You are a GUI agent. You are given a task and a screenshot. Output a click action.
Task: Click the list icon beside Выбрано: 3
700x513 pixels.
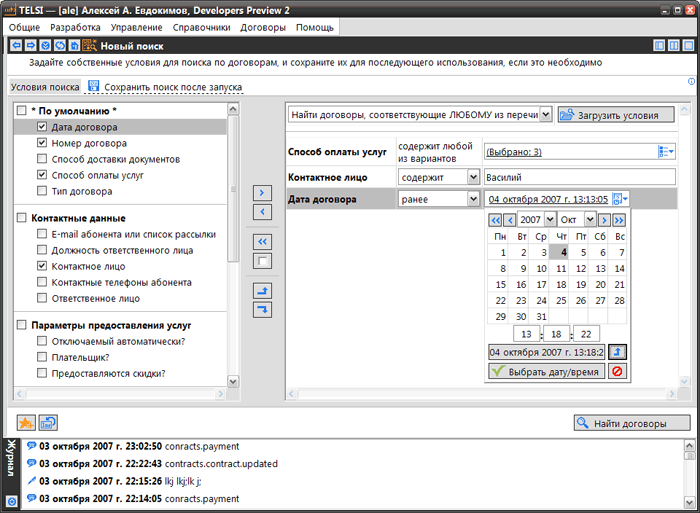click(x=666, y=151)
